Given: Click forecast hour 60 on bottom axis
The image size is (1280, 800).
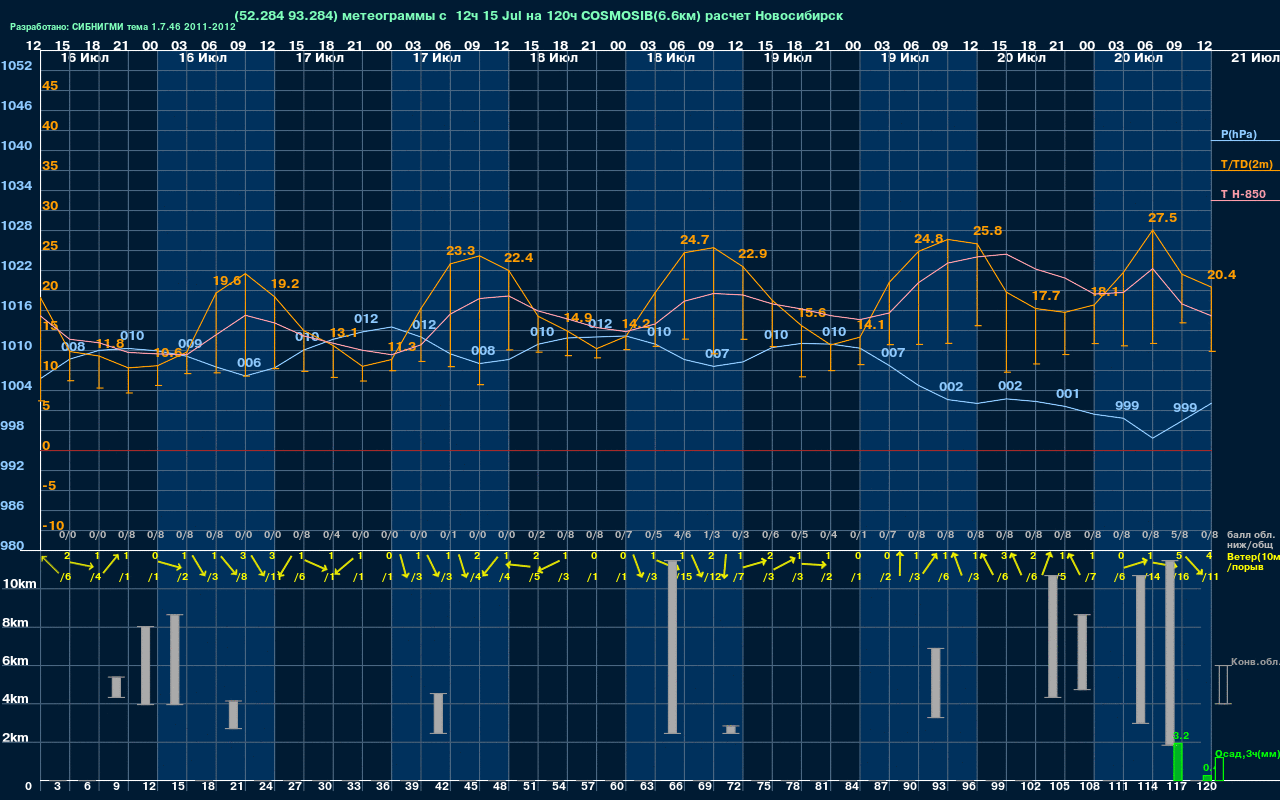Looking at the screenshot, I should pyautogui.click(x=617, y=788).
